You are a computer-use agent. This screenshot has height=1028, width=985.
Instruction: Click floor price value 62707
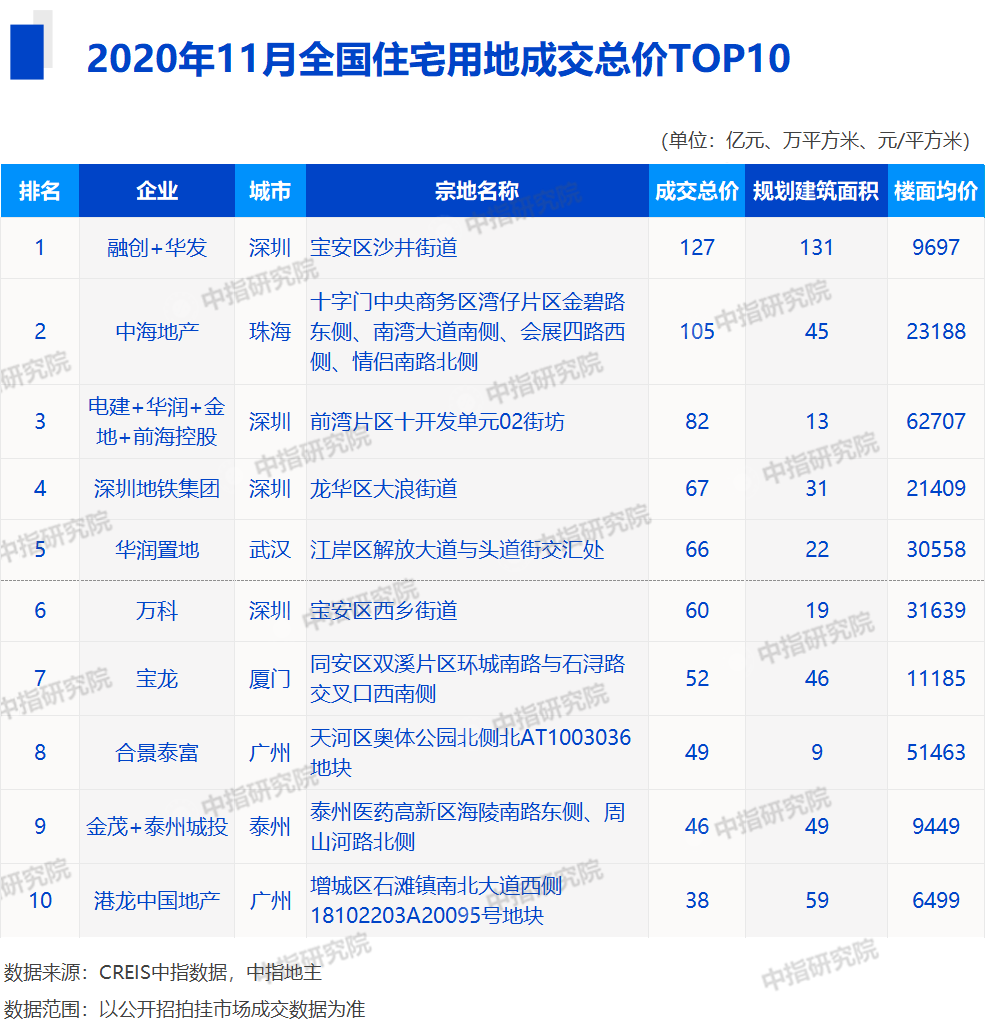click(x=936, y=422)
